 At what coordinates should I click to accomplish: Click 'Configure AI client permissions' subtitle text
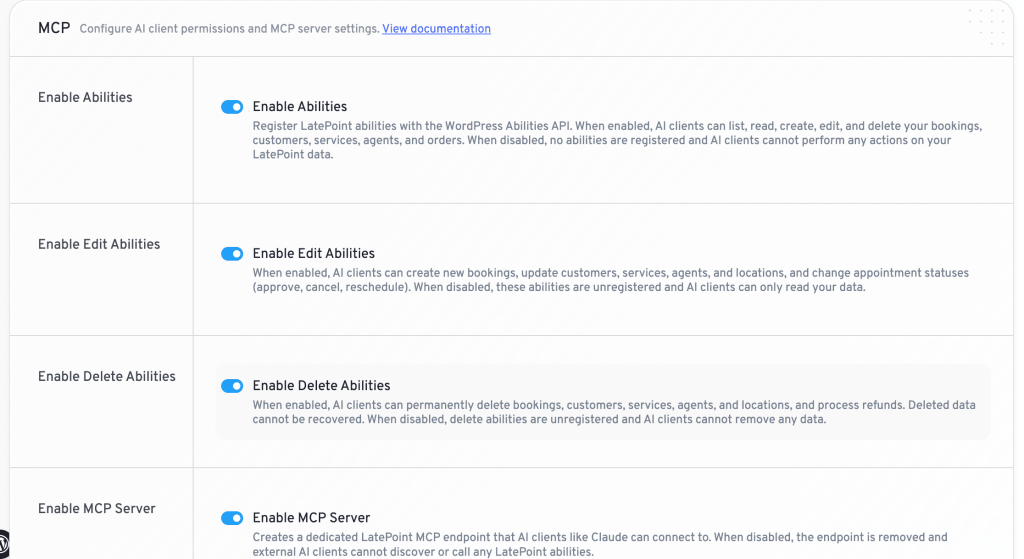click(x=229, y=29)
